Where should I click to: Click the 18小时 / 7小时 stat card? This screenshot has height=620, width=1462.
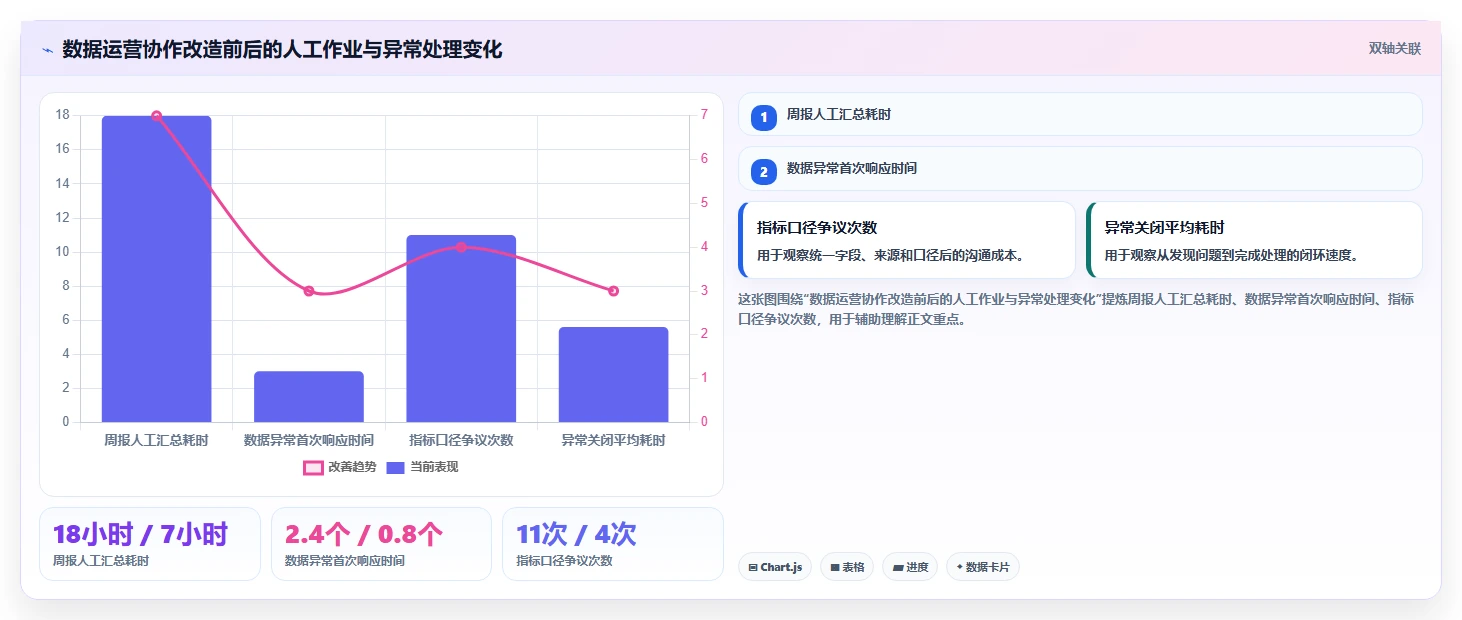click(150, 544)
